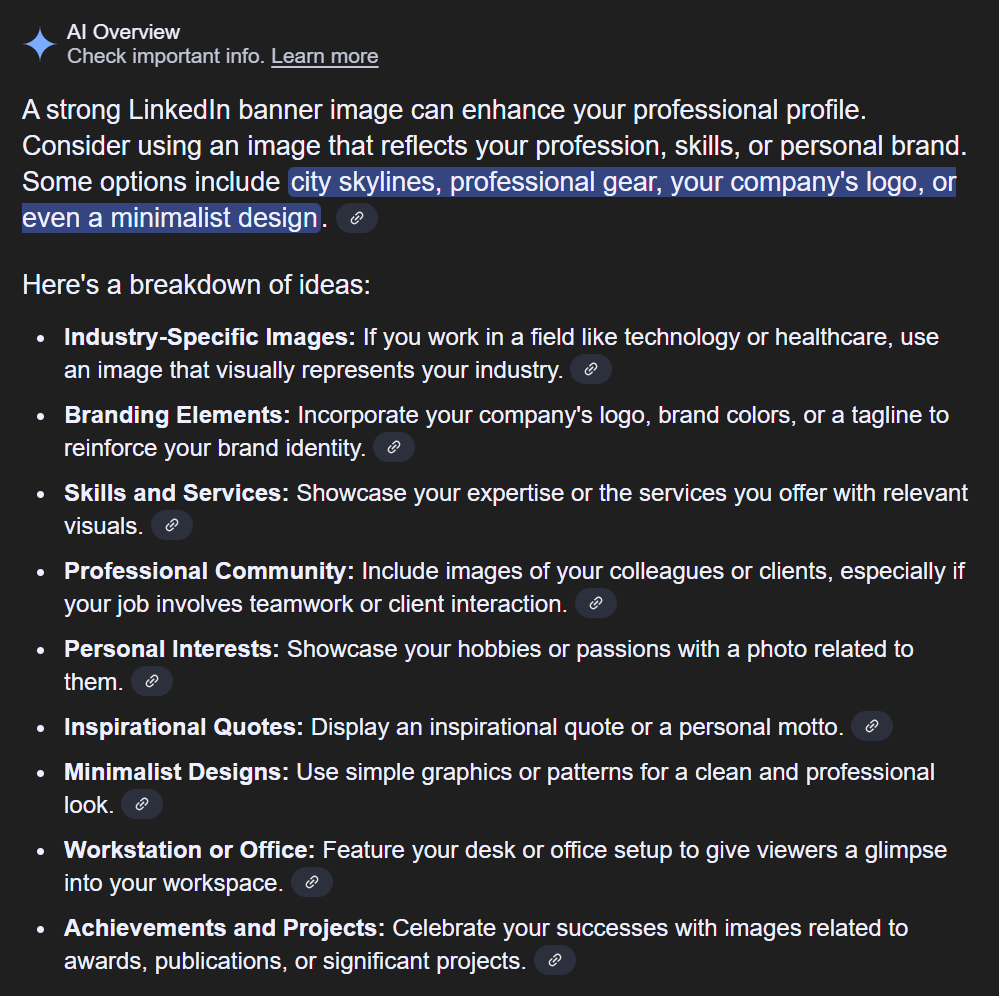Open source link after minimalist design summary

(x=357, y=218)
